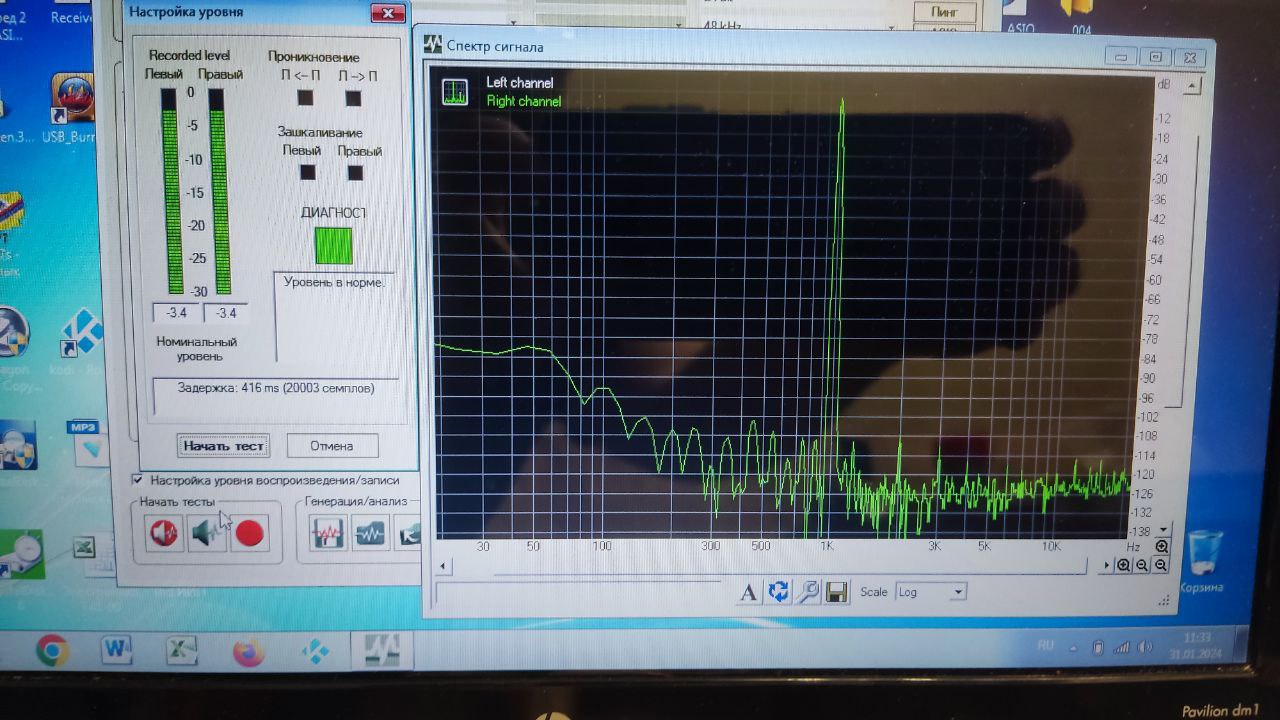
Task: Launch Firefox from taskbar
Action: [x=248, y=652]
